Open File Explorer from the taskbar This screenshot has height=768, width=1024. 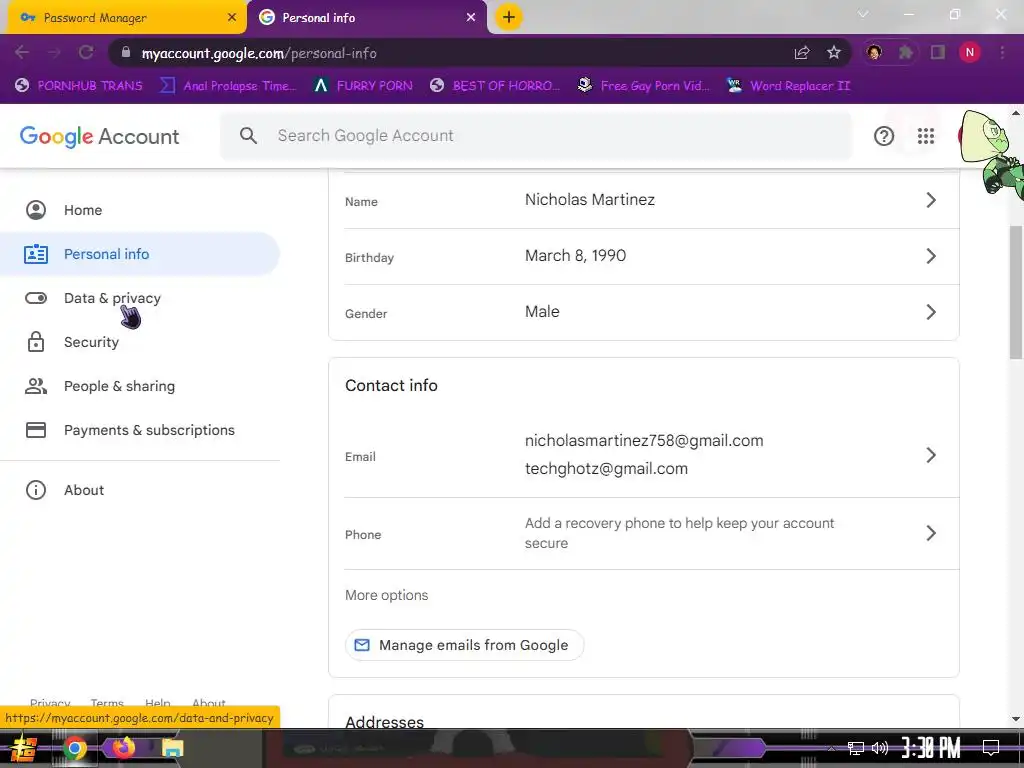pos(172,748)
